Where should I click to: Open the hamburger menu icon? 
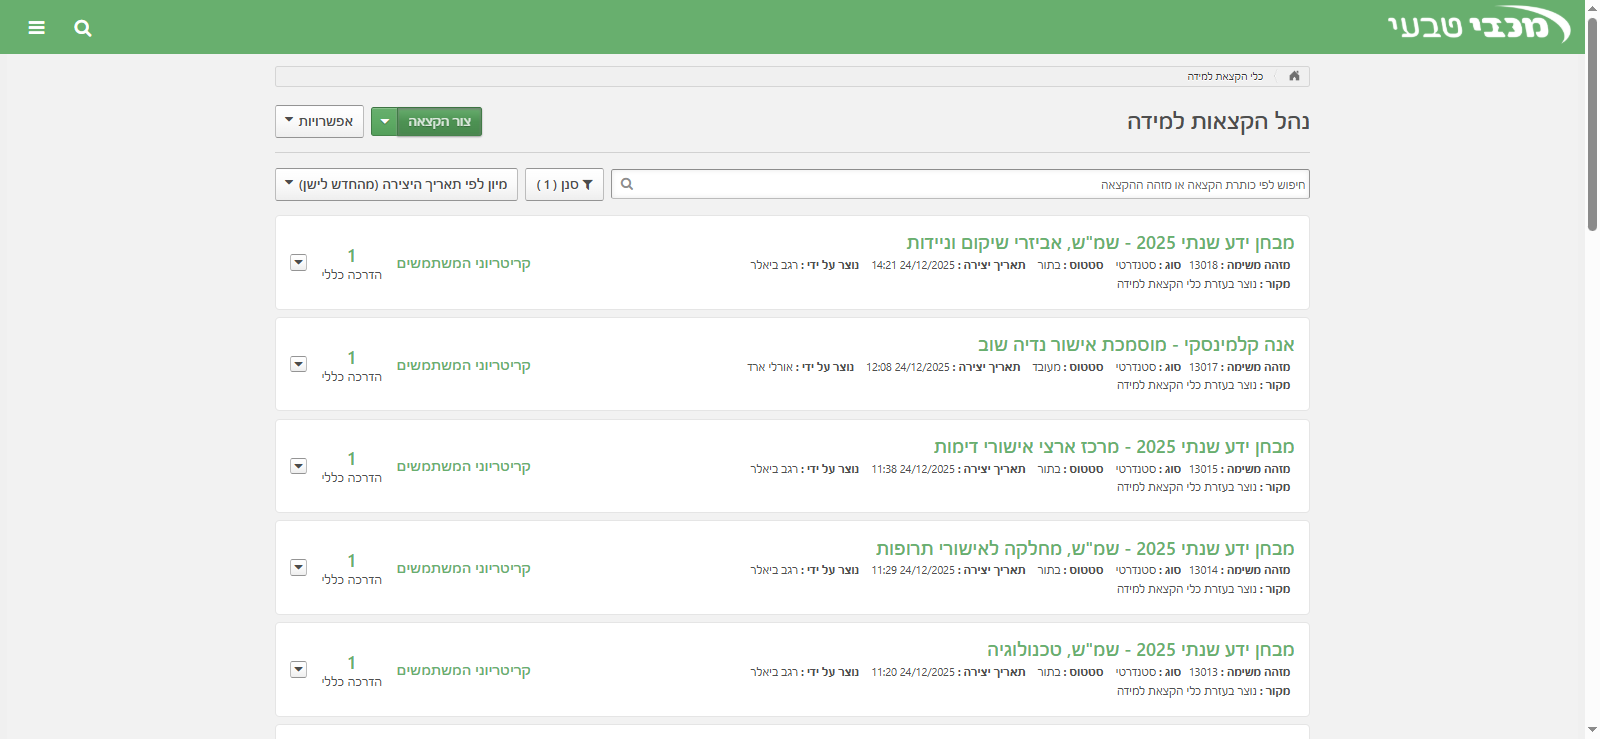[37, 28]
